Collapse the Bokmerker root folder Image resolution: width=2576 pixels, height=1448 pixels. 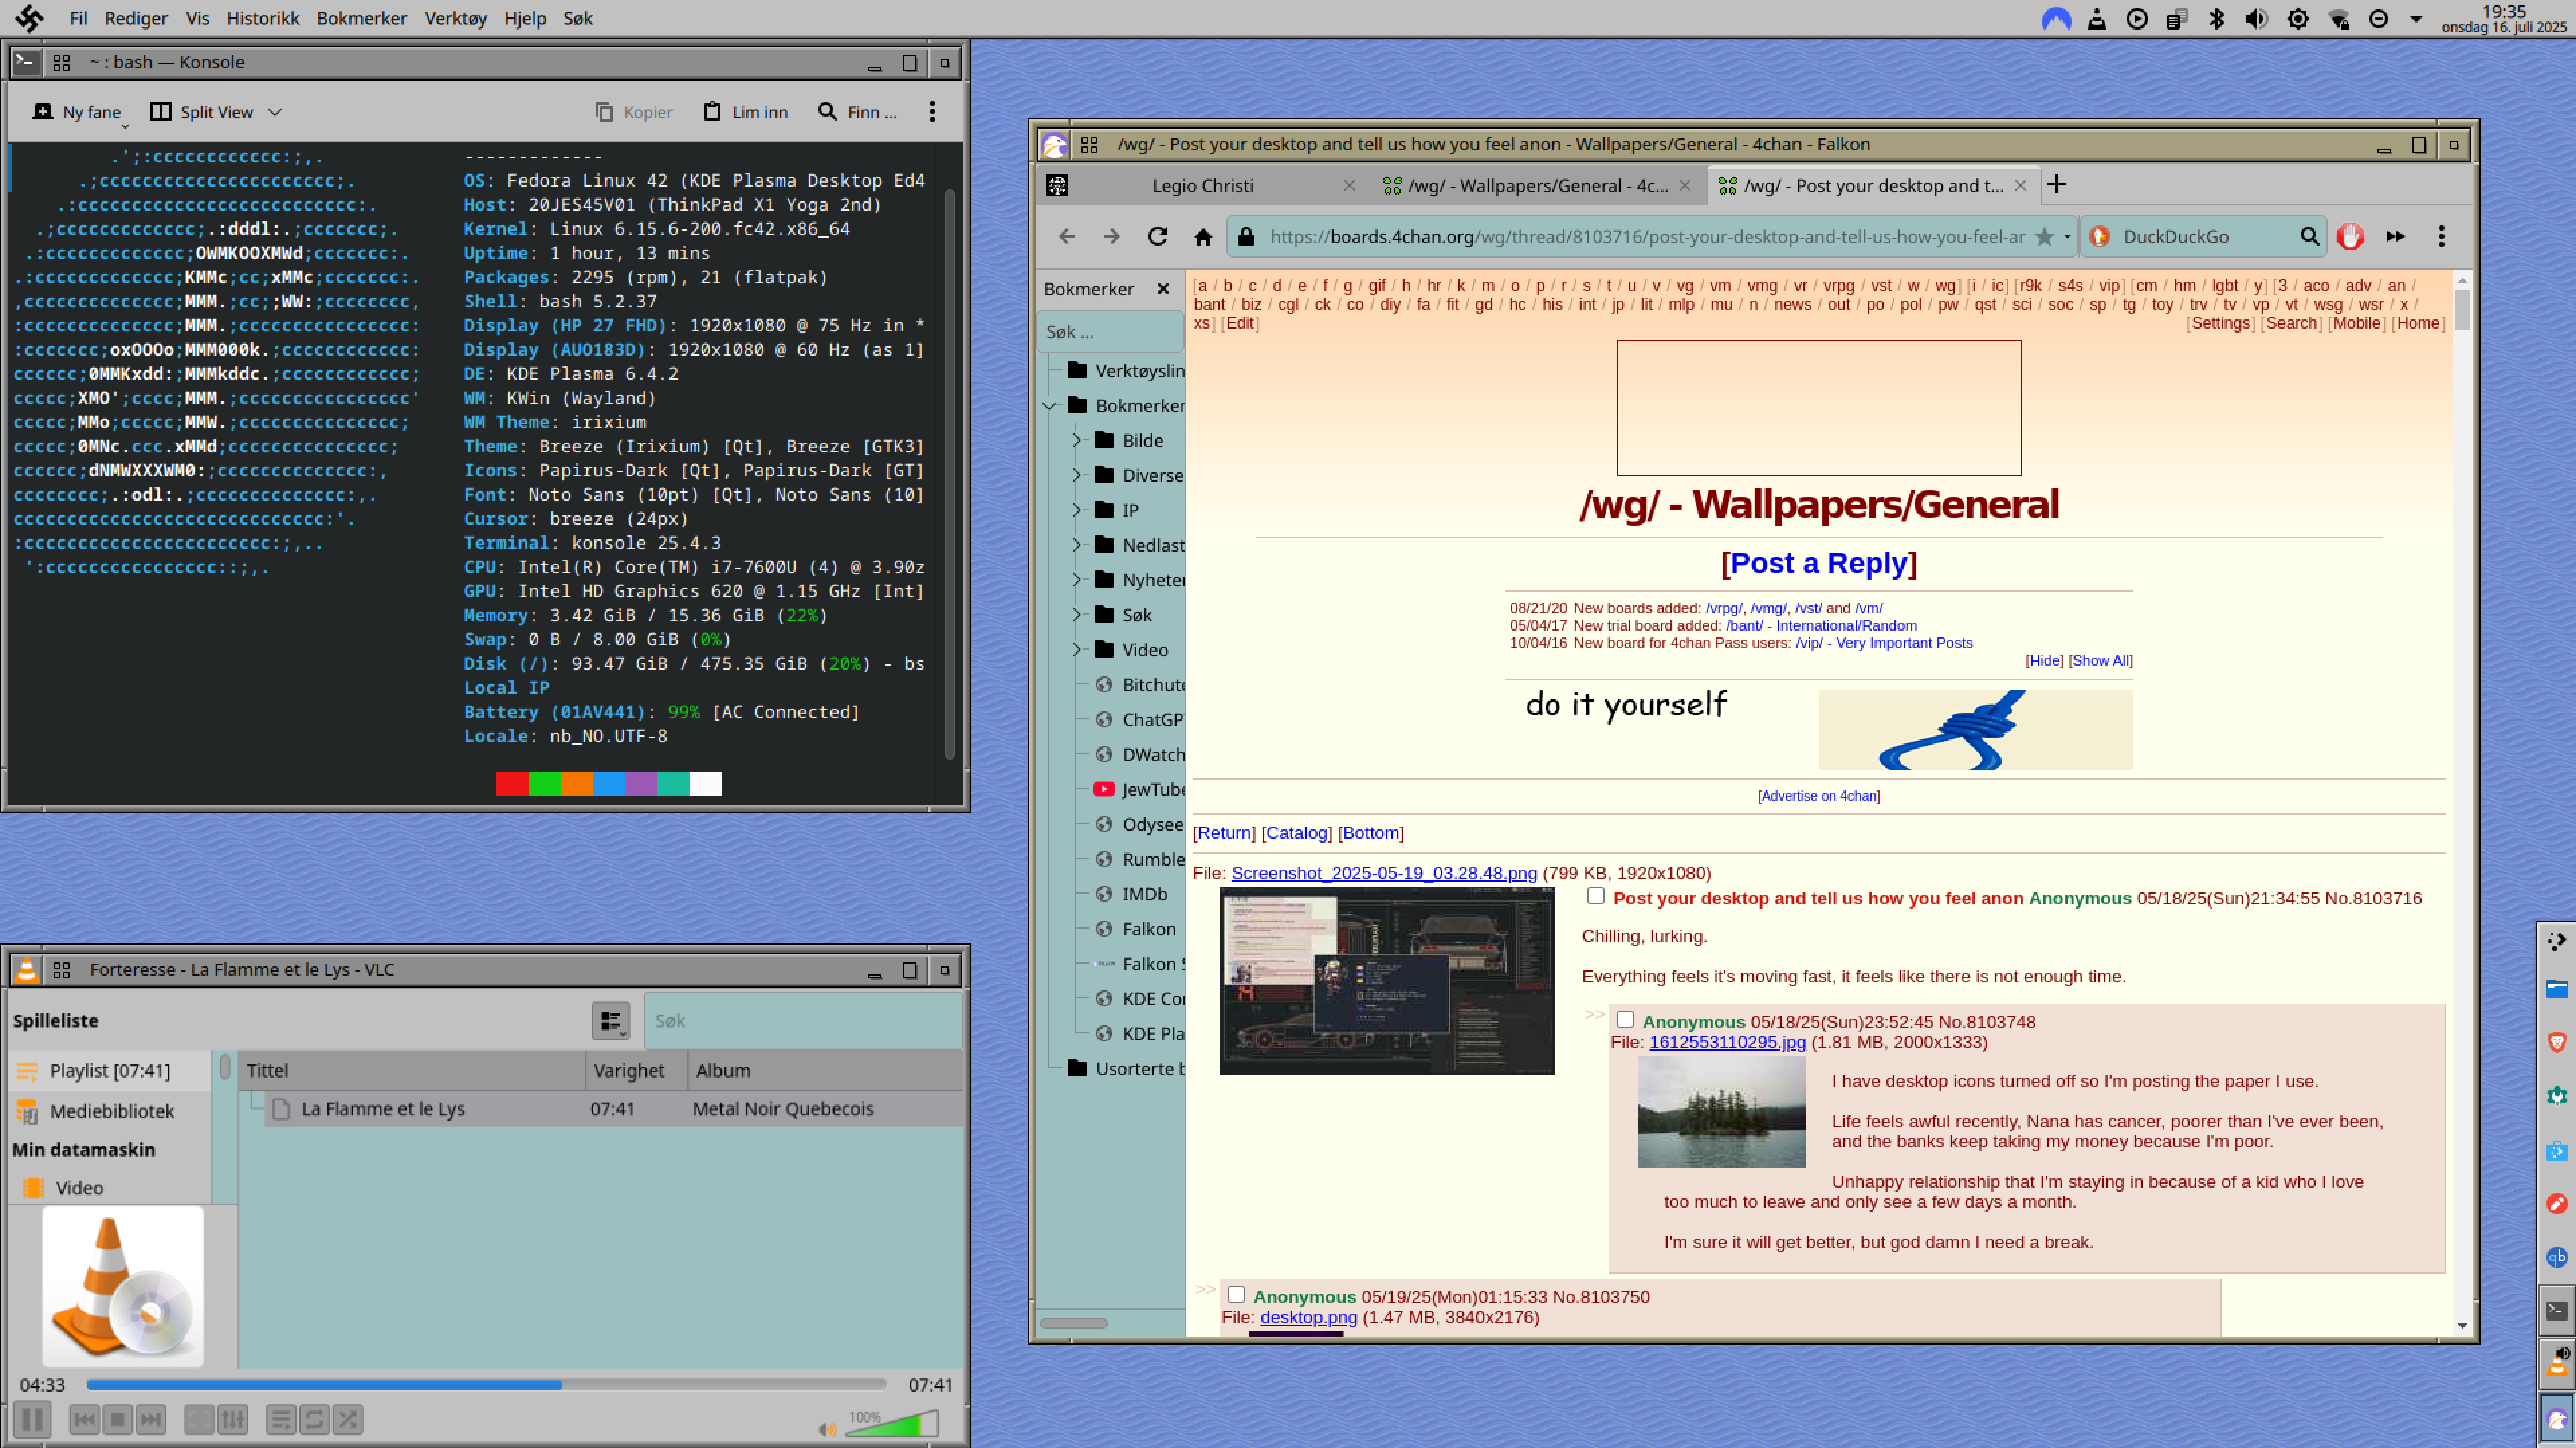(x=1050, y=405)
